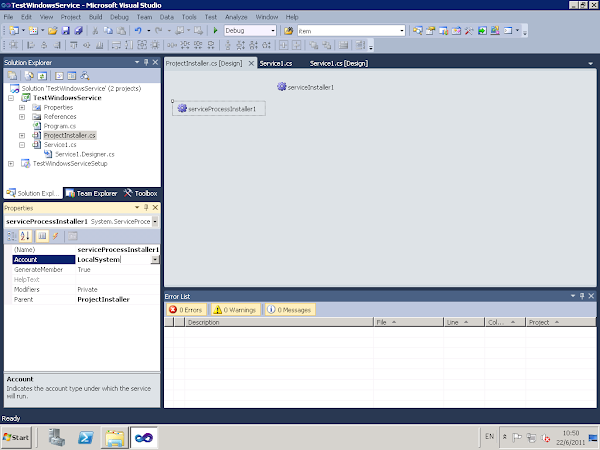Switch to the Service1.cs [Design] tab
The image size is (600, 450).
pyautogui.click(x=339, y=64)
